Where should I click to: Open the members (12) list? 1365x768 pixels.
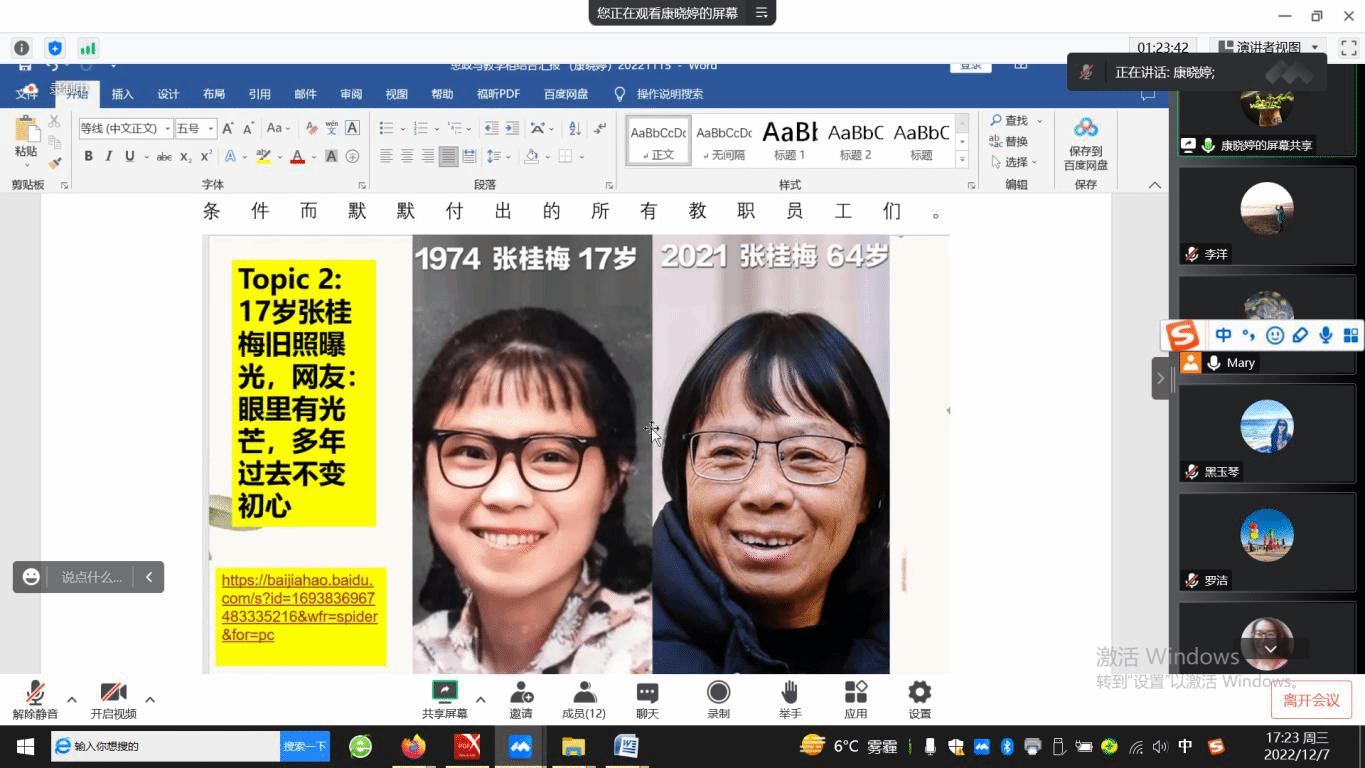pos(584,692)
